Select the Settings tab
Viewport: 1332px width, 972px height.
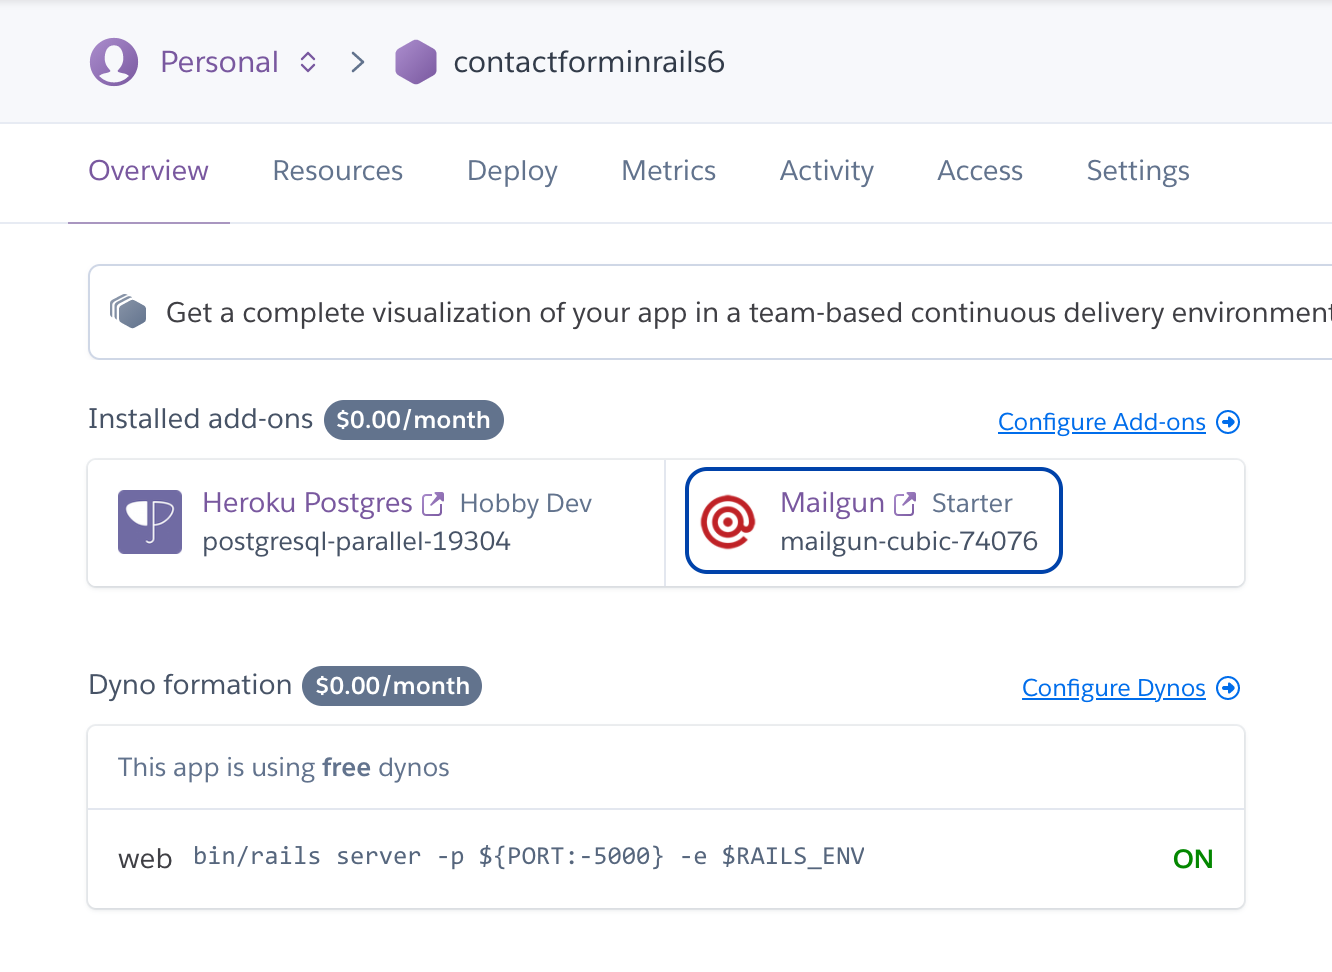tap(1138, 171)
